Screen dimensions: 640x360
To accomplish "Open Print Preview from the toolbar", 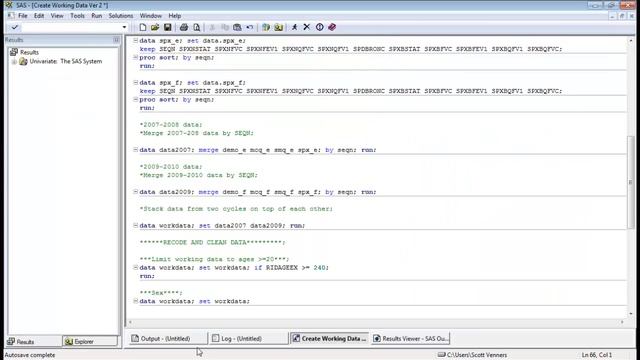I will click(x=197, y=27).
